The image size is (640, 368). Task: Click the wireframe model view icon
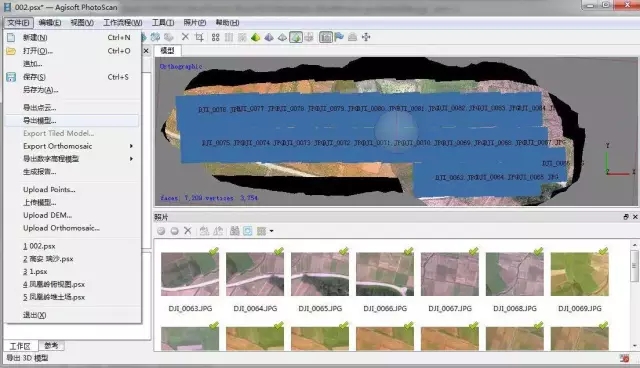pos(282,37)
